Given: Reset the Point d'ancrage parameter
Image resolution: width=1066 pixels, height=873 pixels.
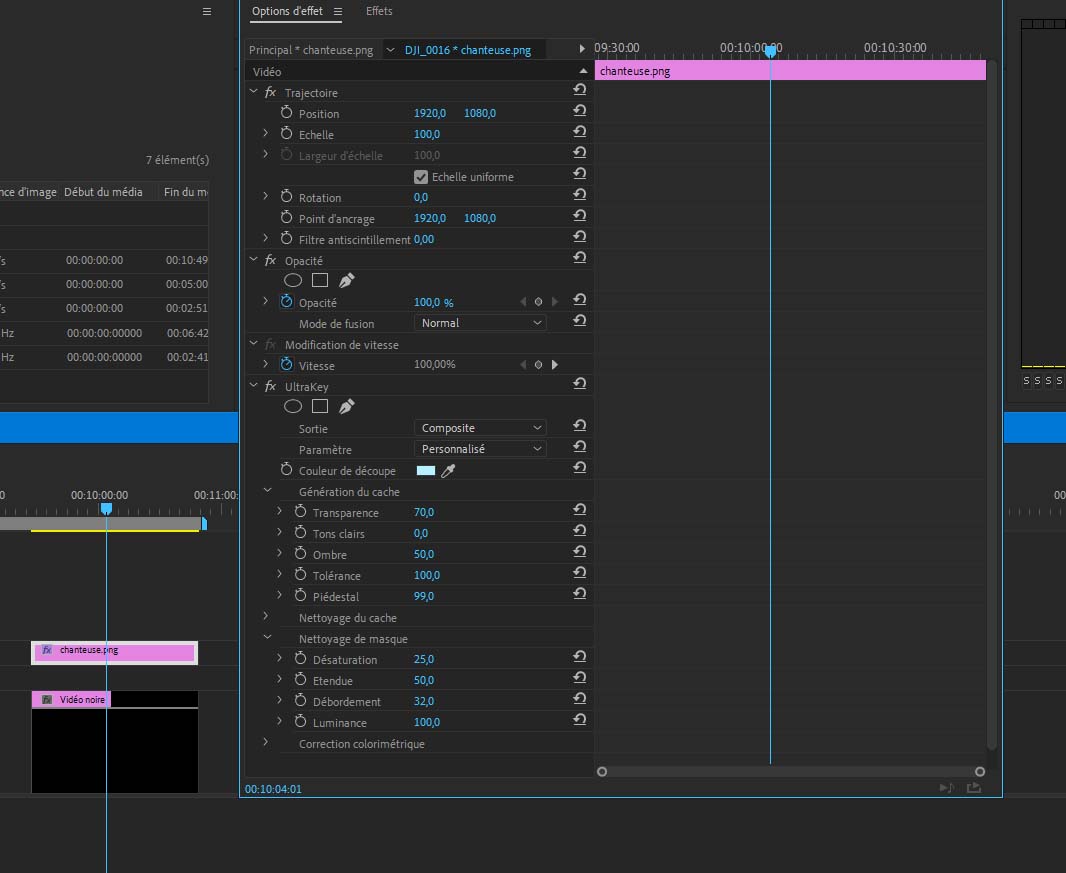Looking at the screenshot, I should pyautogui.click(x=579, y=216).
